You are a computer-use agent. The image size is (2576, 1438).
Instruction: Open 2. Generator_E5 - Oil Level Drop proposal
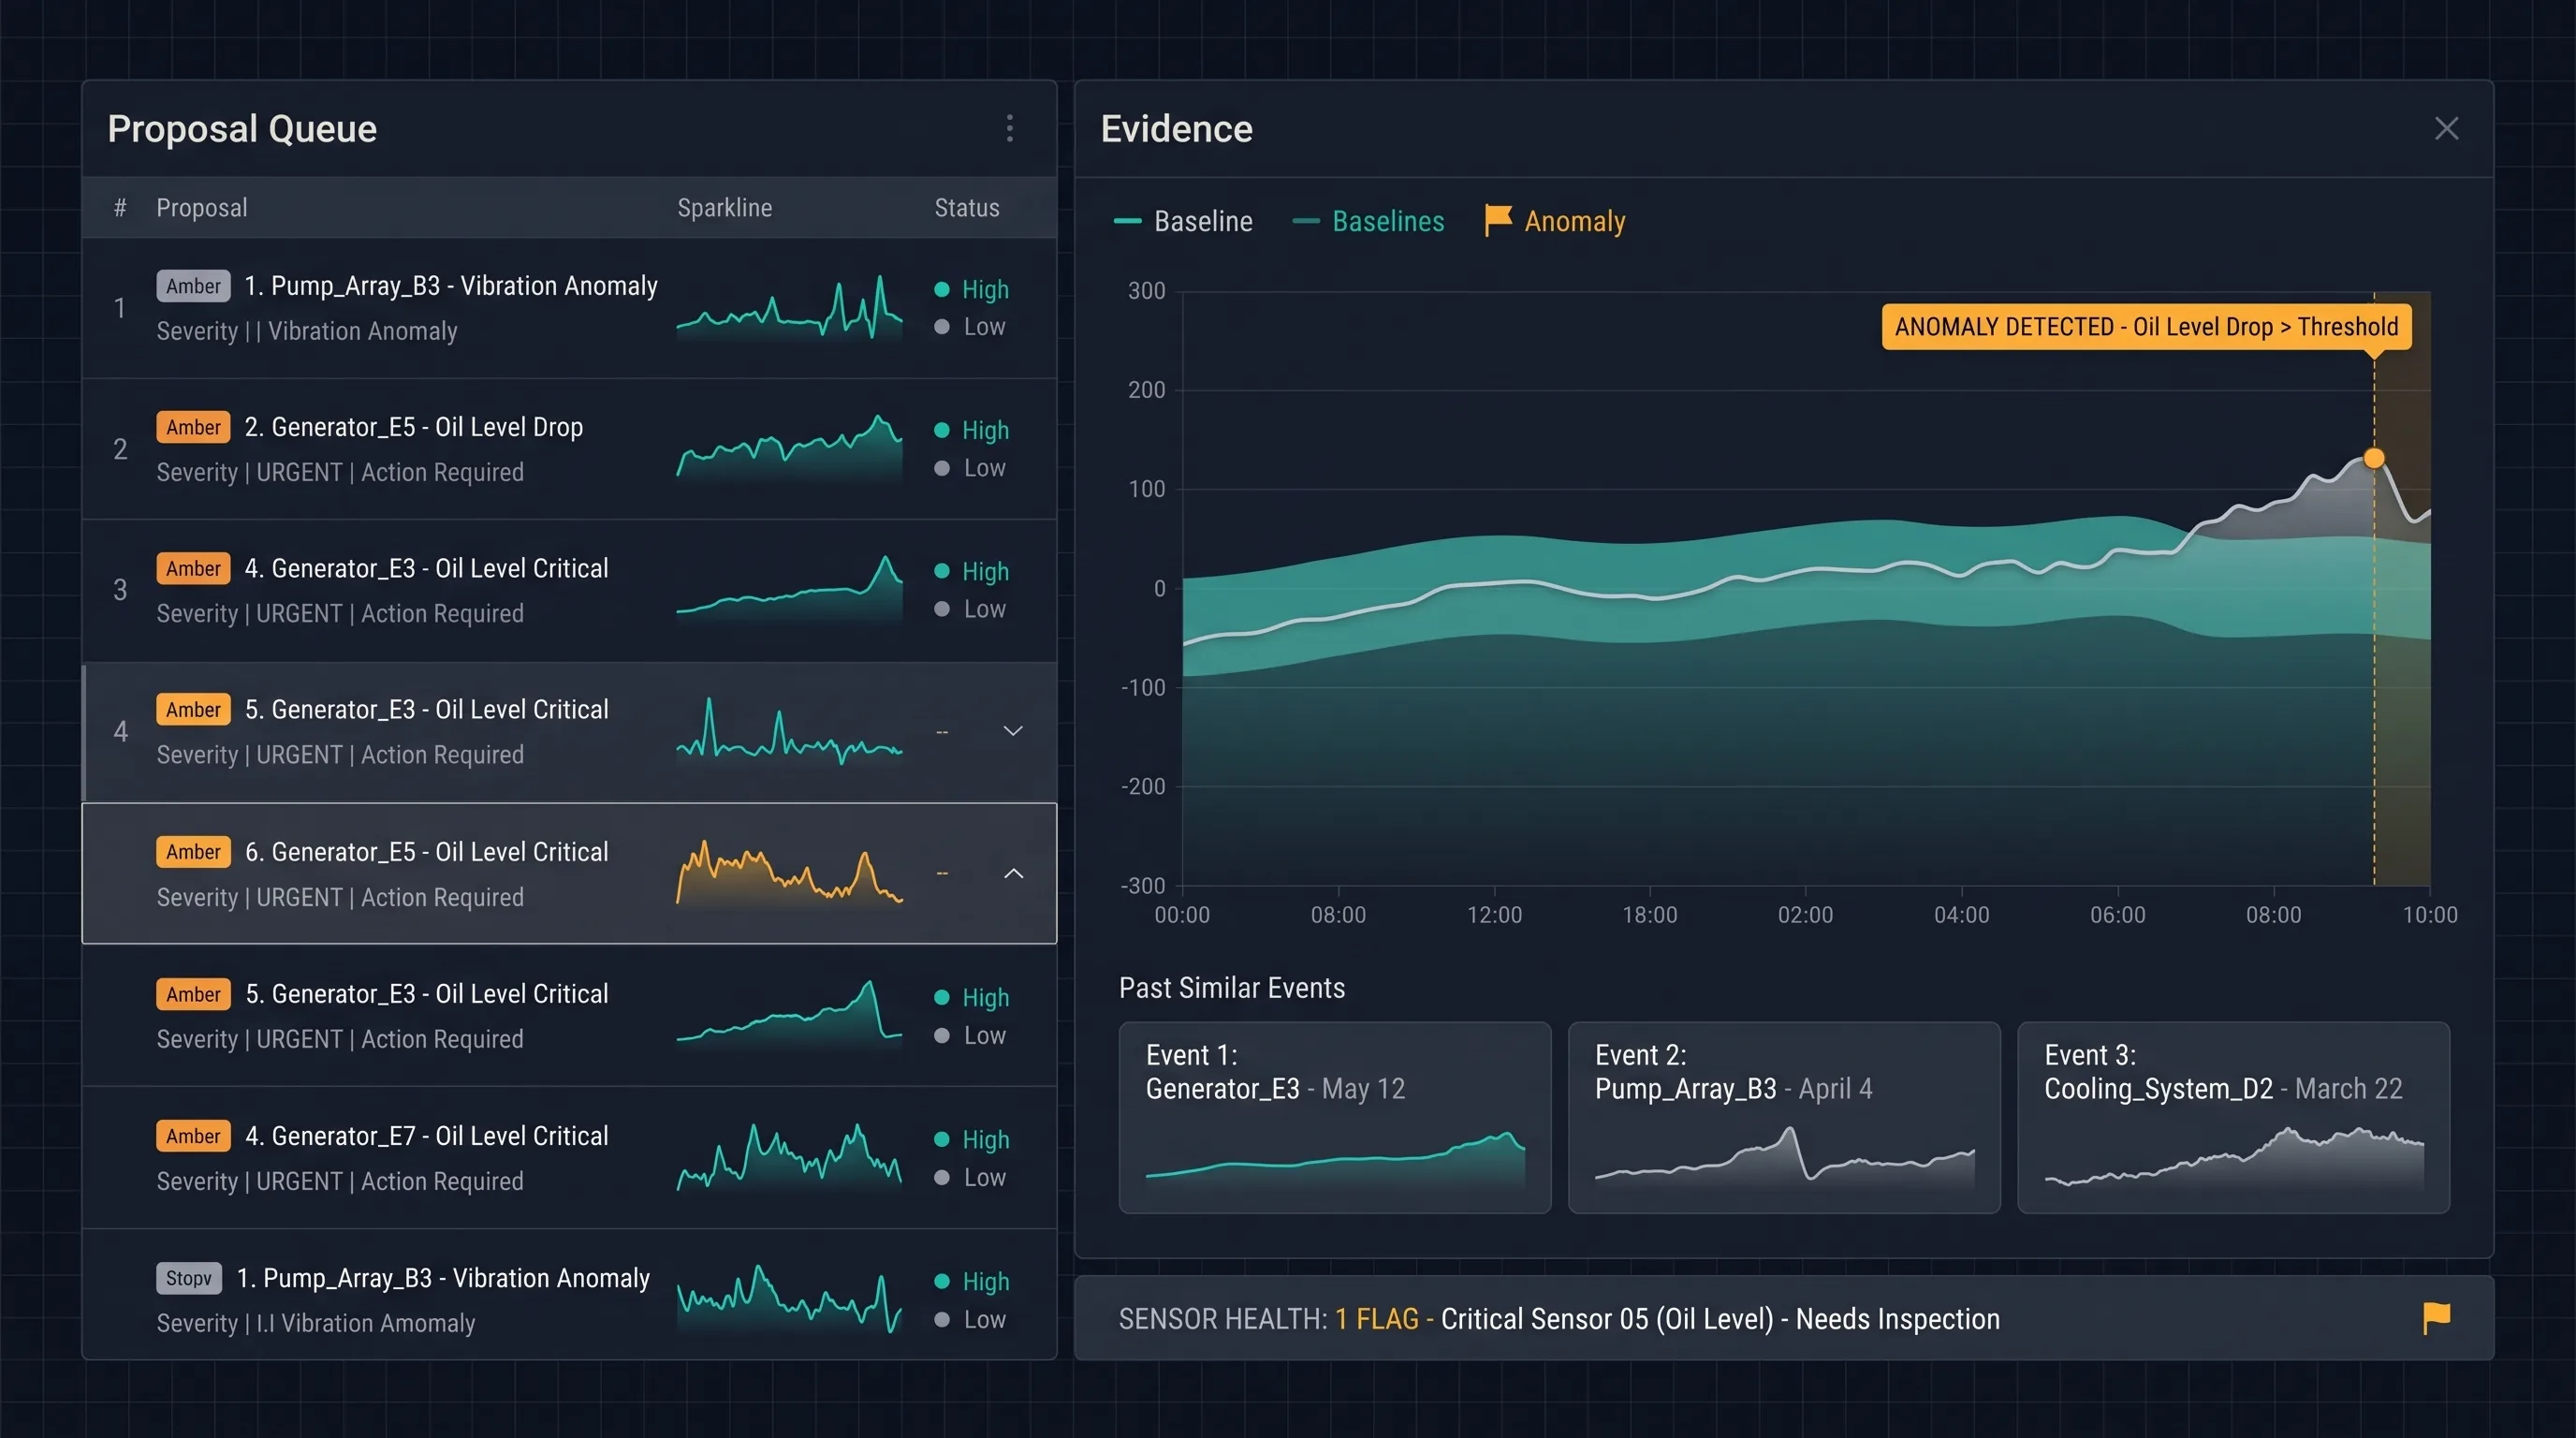point(414,427)
